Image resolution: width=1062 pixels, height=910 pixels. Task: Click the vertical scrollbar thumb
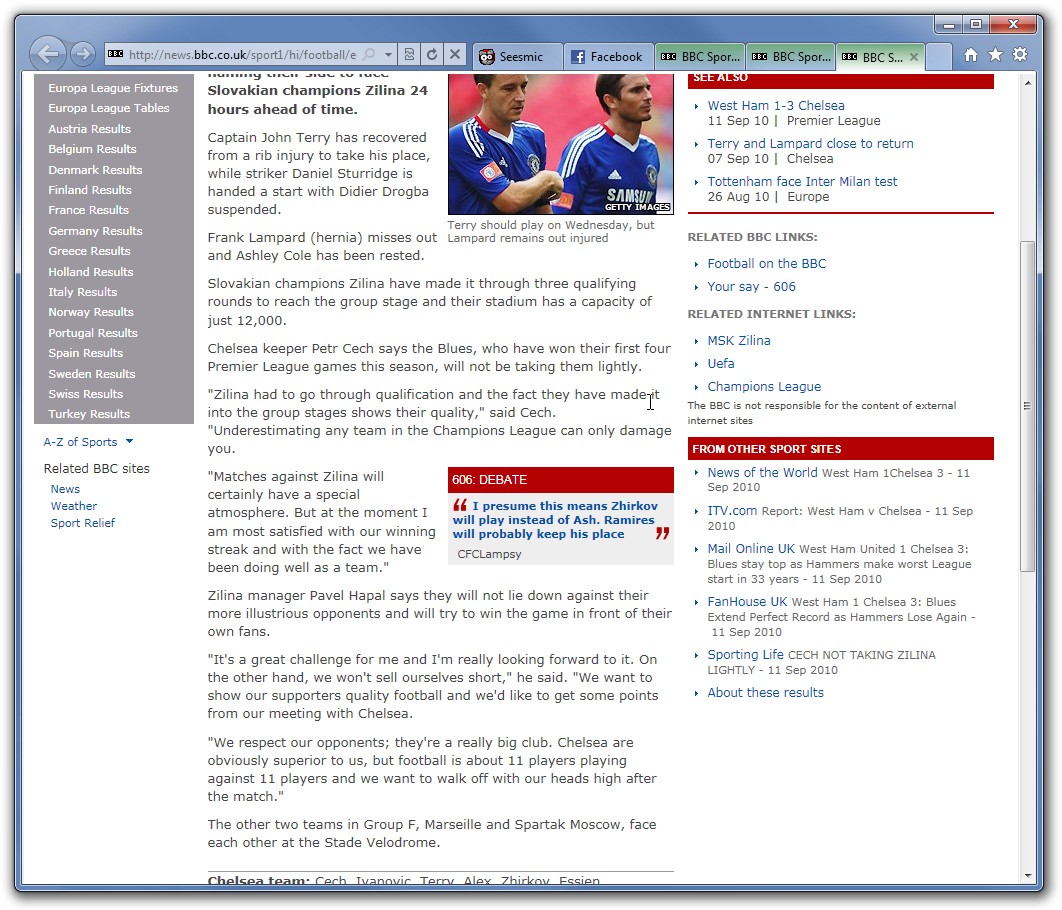pos(1027,406)
